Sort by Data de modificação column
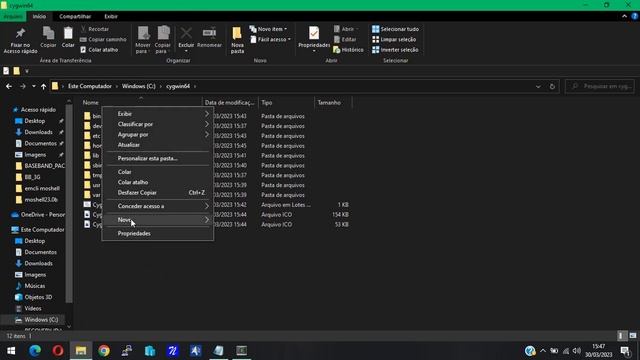This screenshot has height=360, width=640. click(230, 102)
